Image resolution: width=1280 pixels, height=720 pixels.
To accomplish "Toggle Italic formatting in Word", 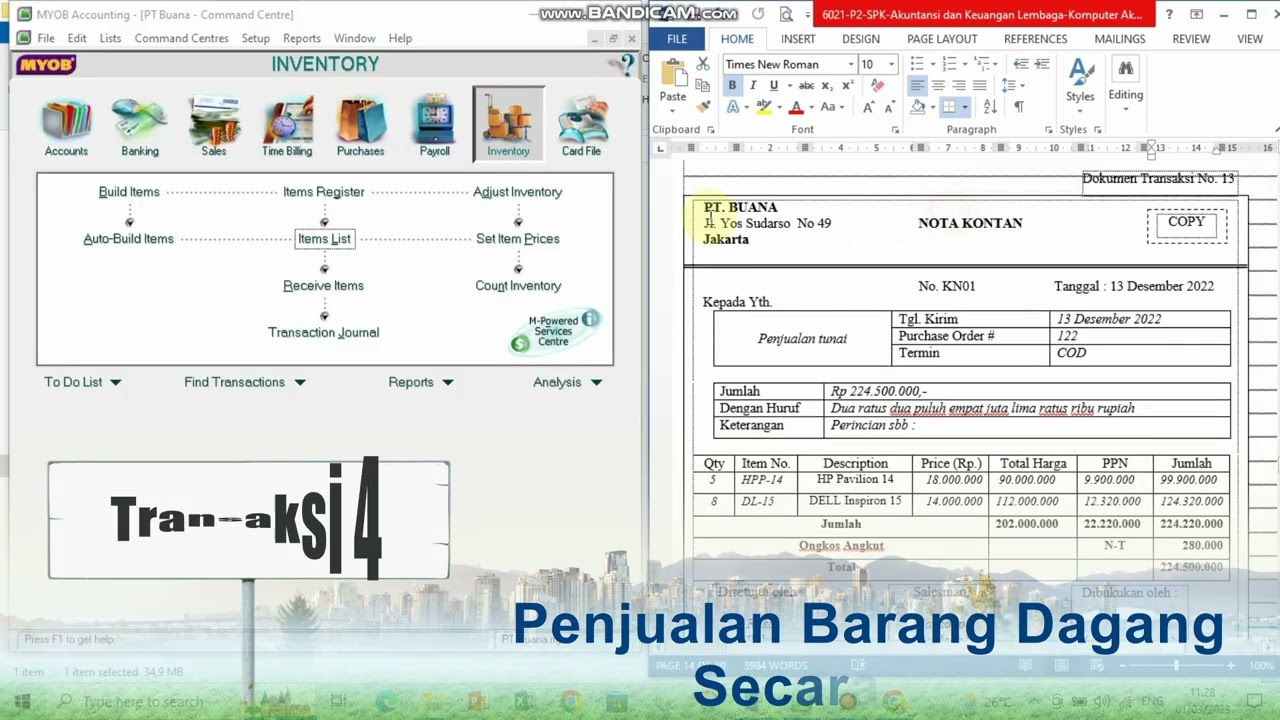I will pyautogui.click(x=751, y=86).
